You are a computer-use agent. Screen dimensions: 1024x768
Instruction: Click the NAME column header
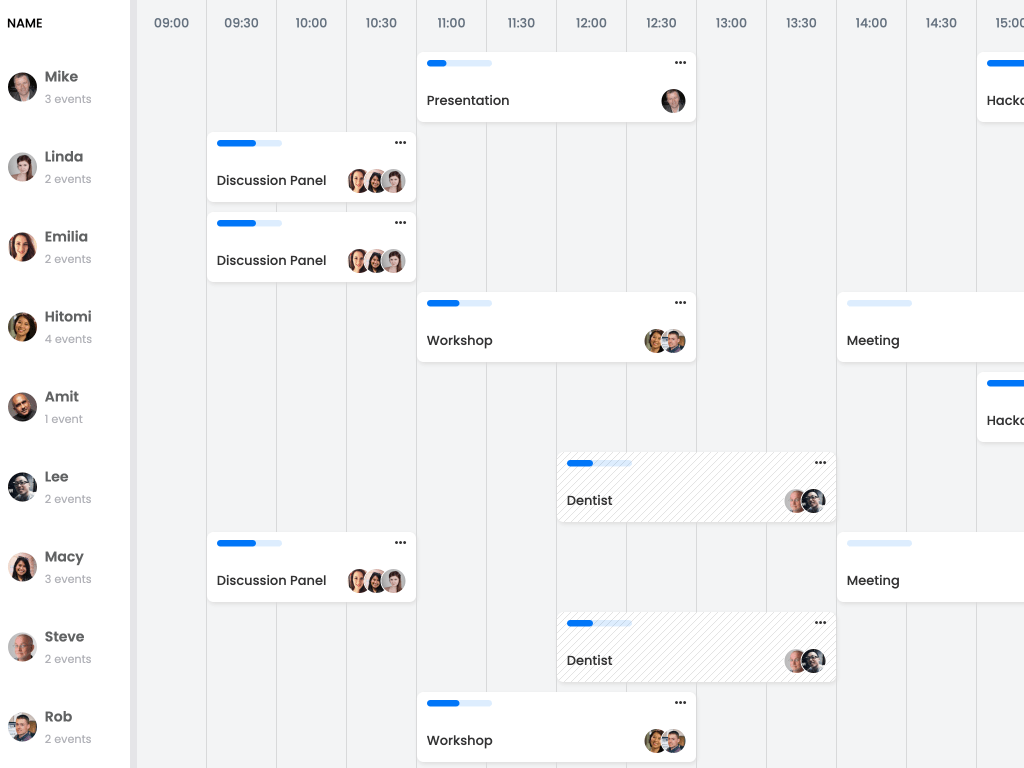[x=25, y=23]
